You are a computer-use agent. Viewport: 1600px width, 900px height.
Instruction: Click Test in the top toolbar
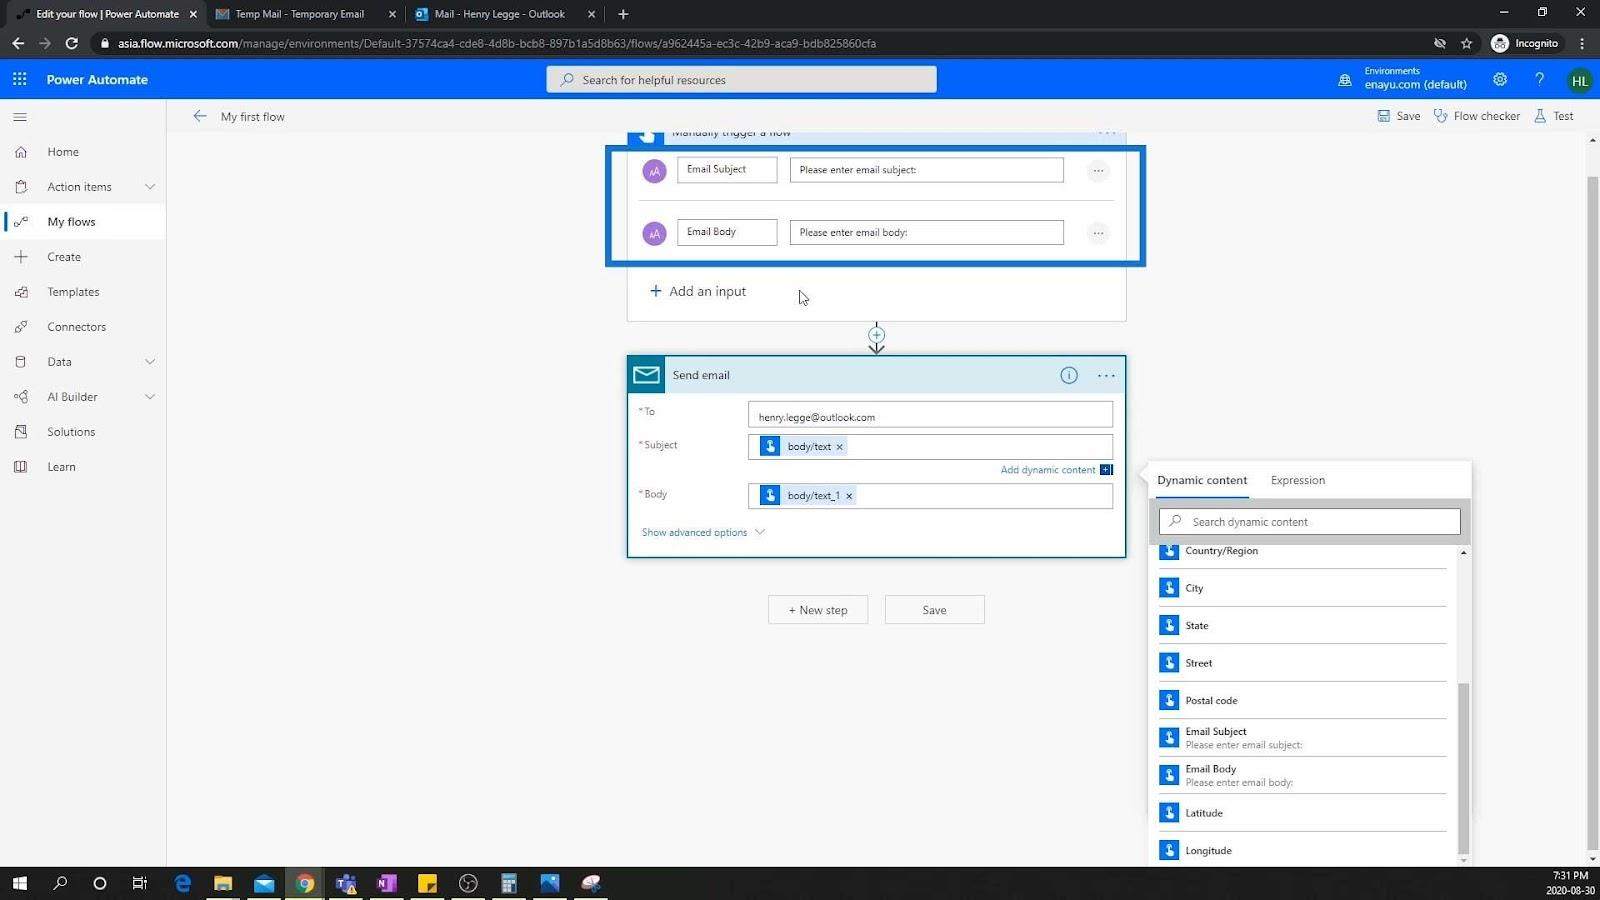point(1553,116)
